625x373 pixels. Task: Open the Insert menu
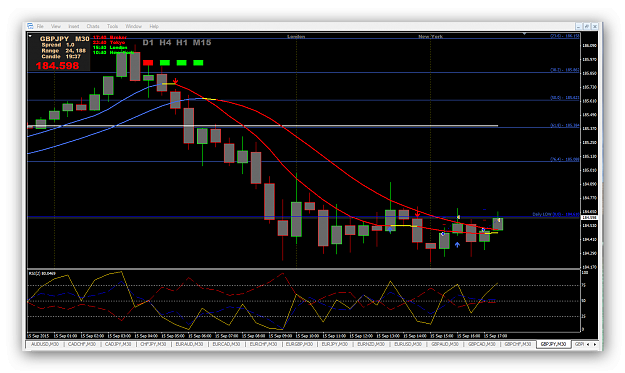tap(74, 26)
